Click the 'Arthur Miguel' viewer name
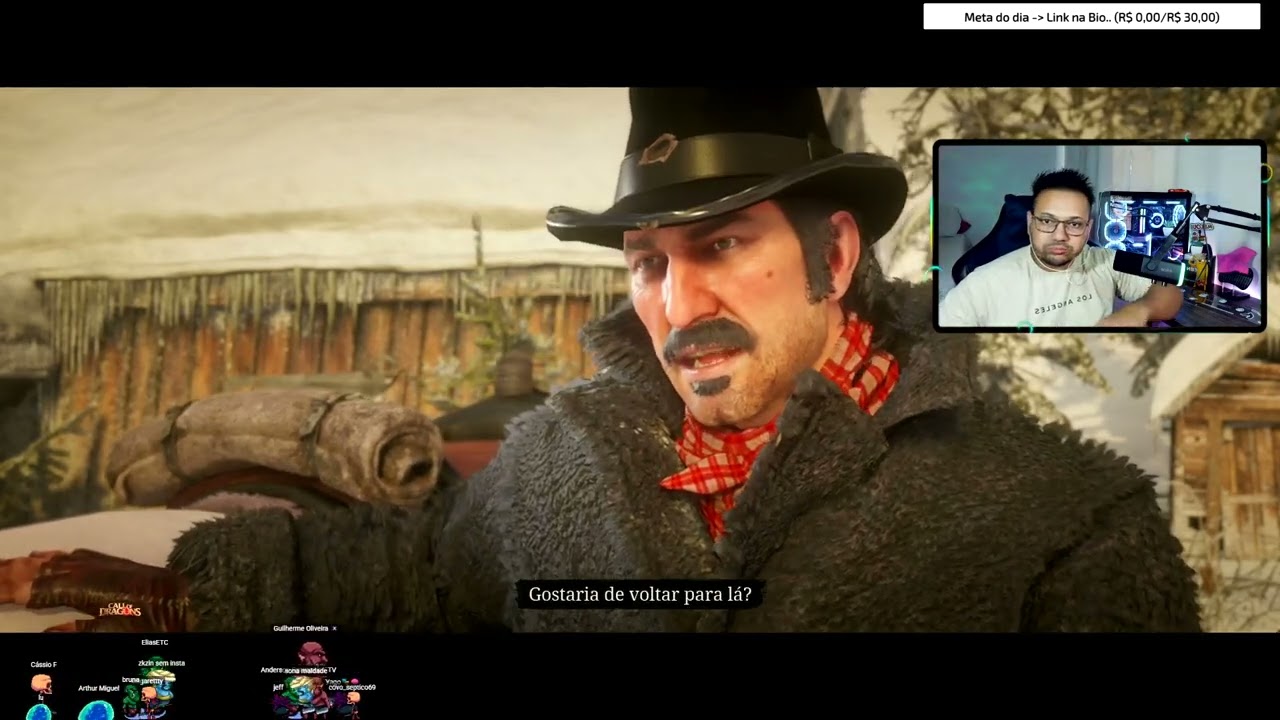The image size is (1280, 720). [x=99, y=688]
